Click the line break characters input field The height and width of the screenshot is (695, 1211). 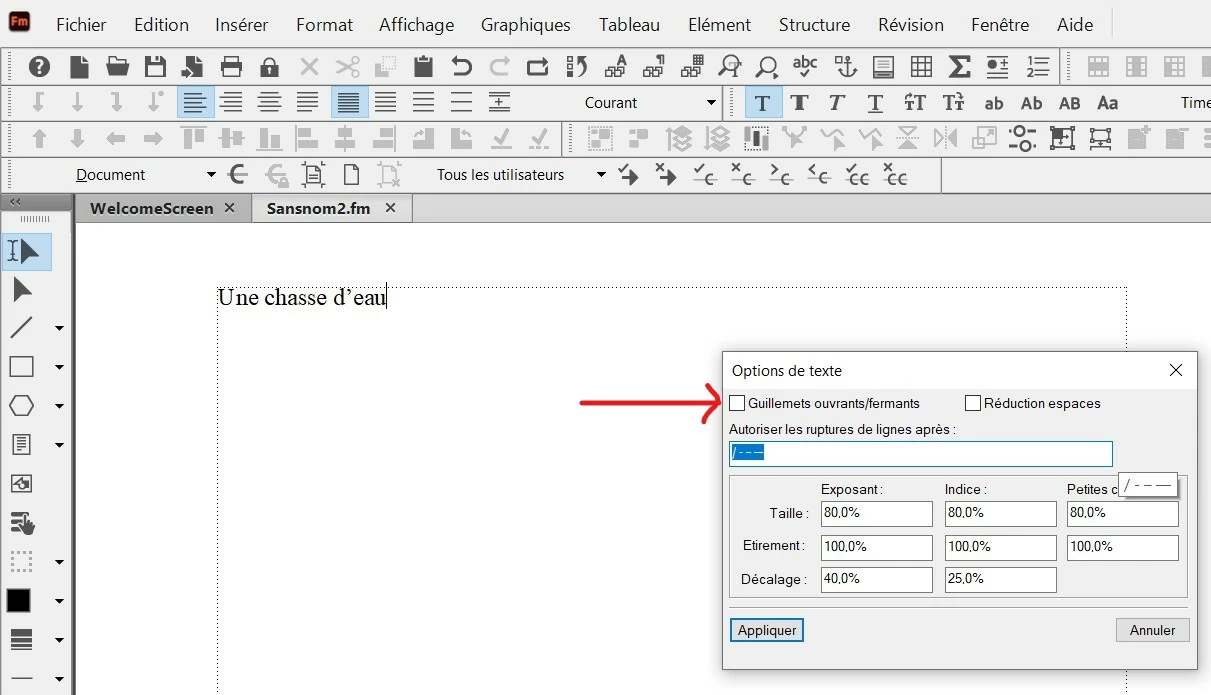(921, 453)
